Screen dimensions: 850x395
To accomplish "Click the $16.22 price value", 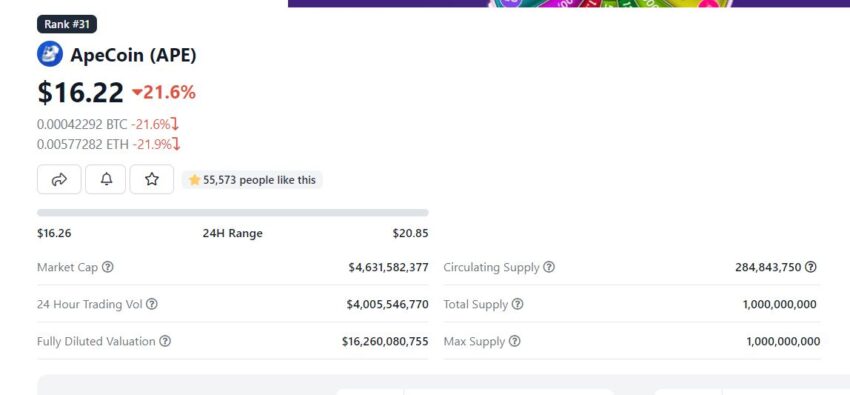I will (80, 92).
